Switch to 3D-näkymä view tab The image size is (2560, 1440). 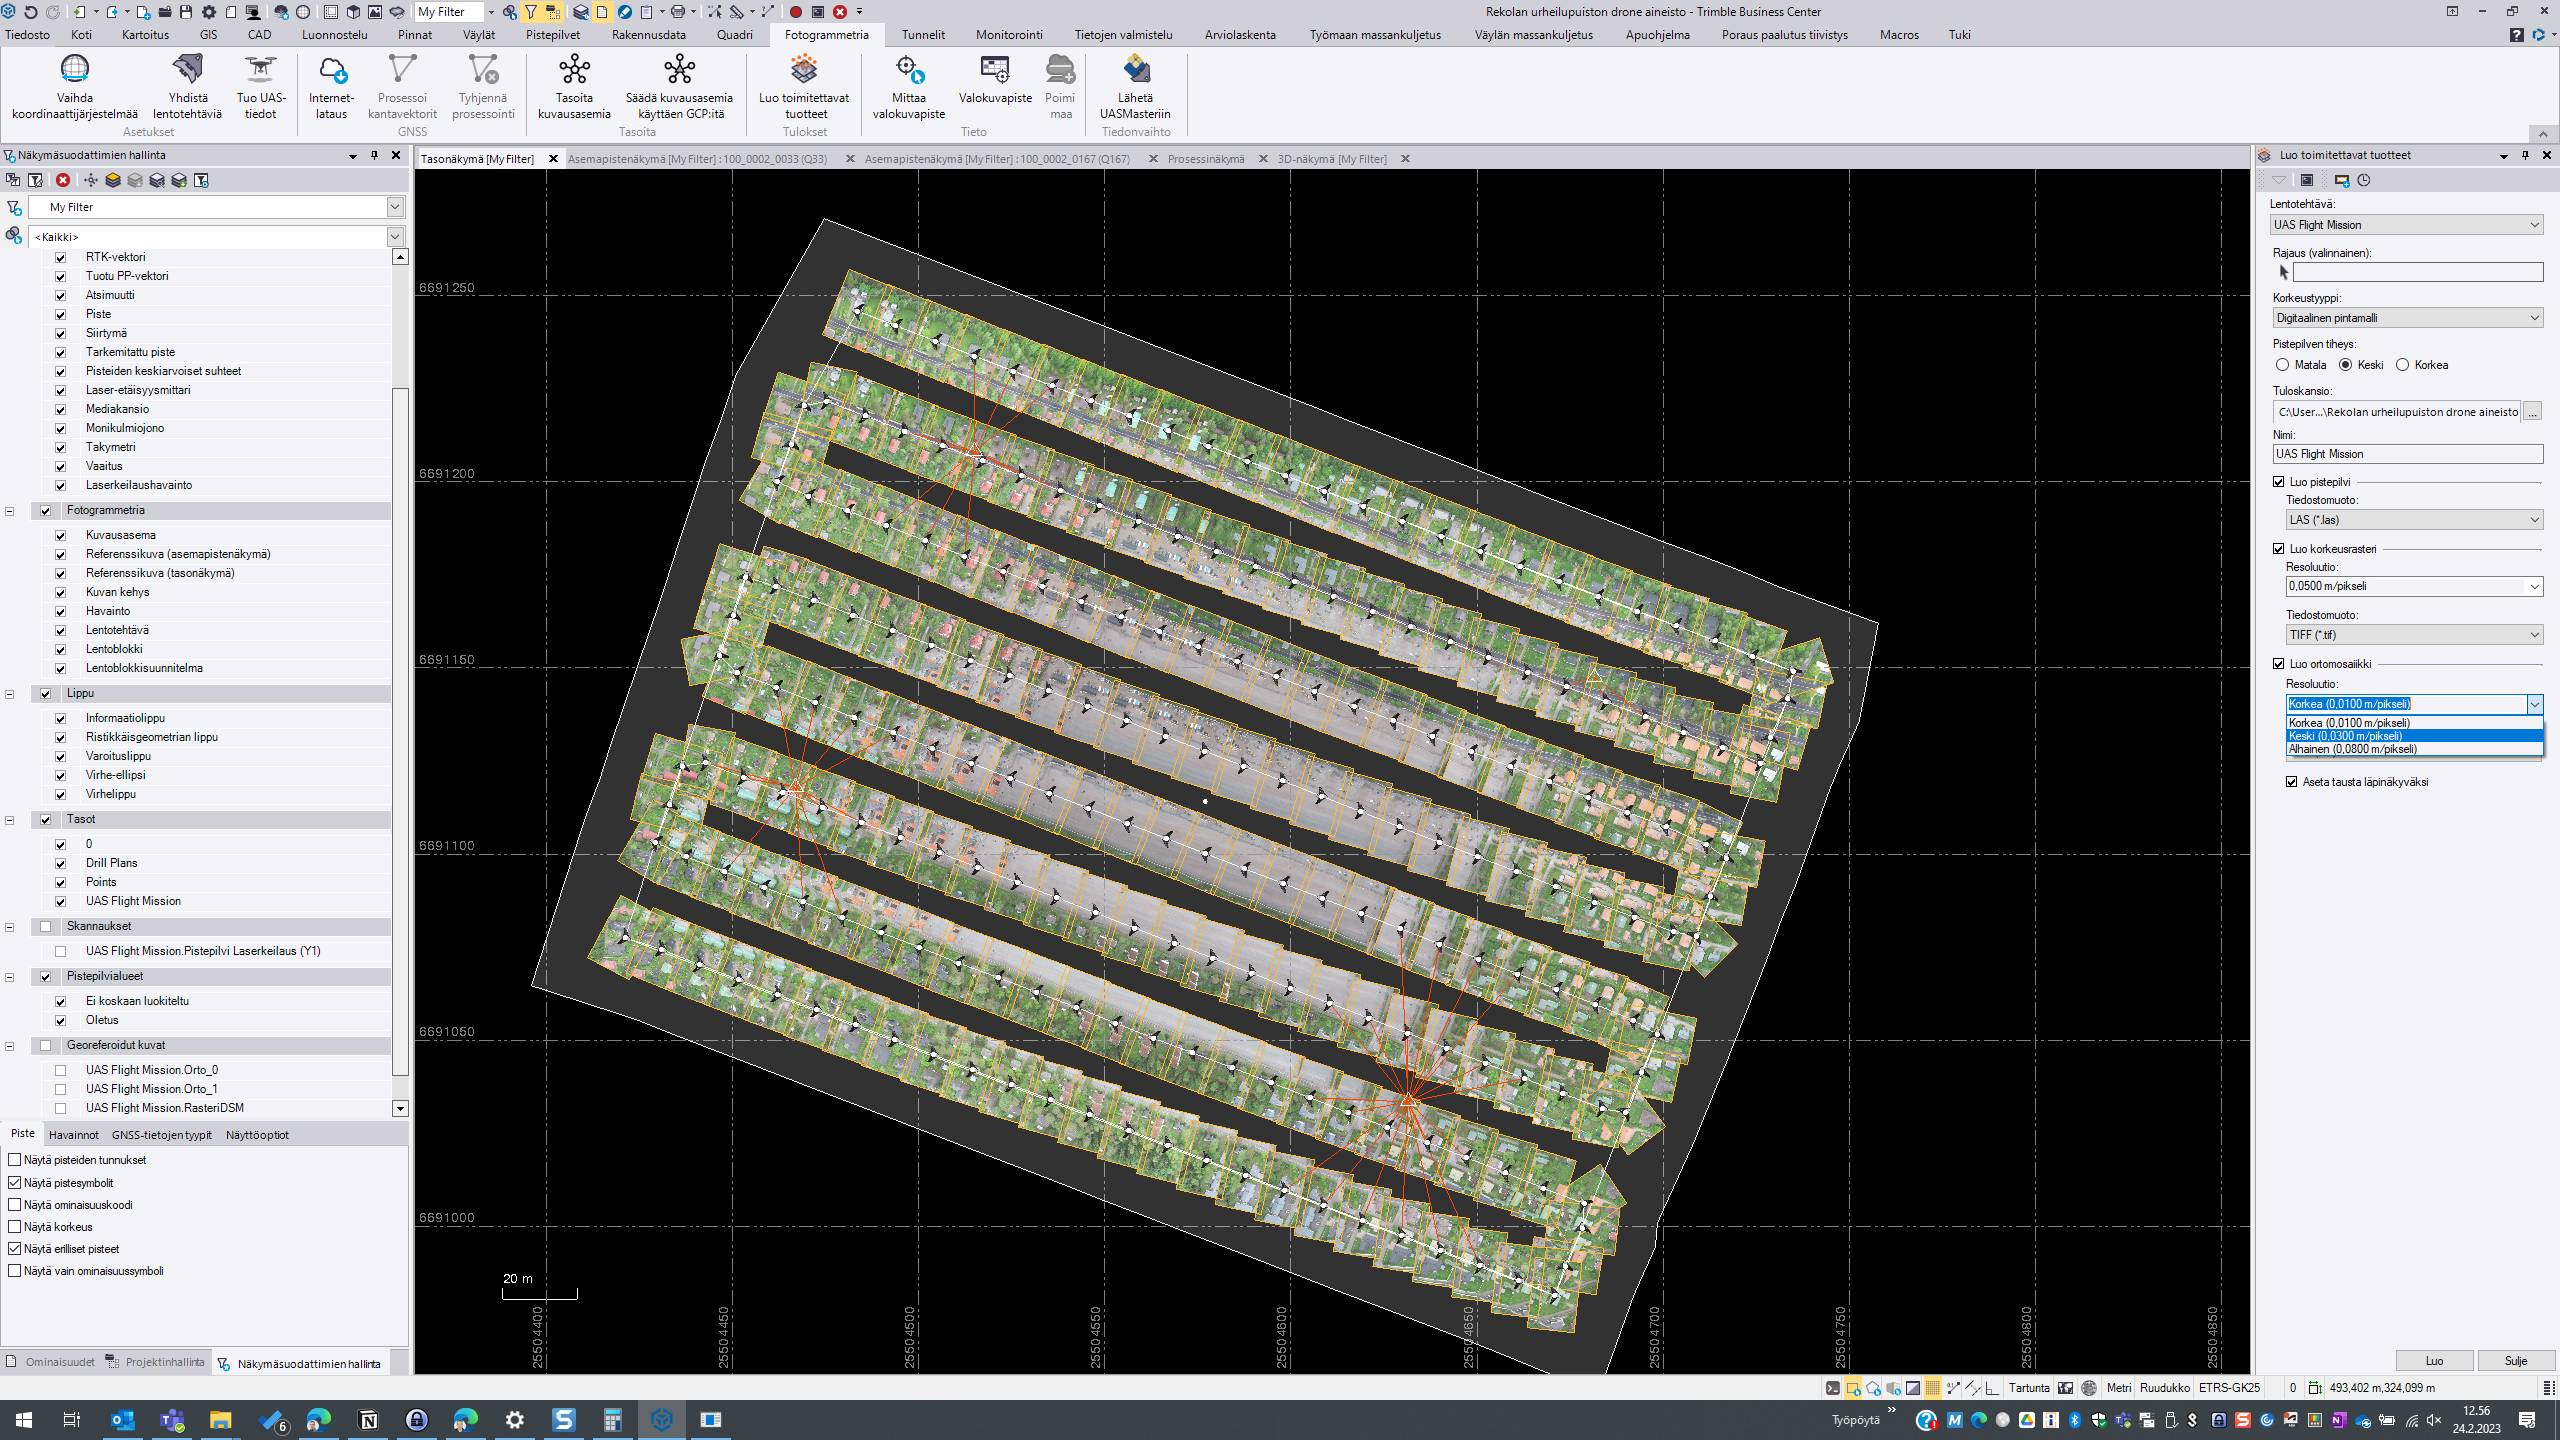click(x=1332, y=159)
